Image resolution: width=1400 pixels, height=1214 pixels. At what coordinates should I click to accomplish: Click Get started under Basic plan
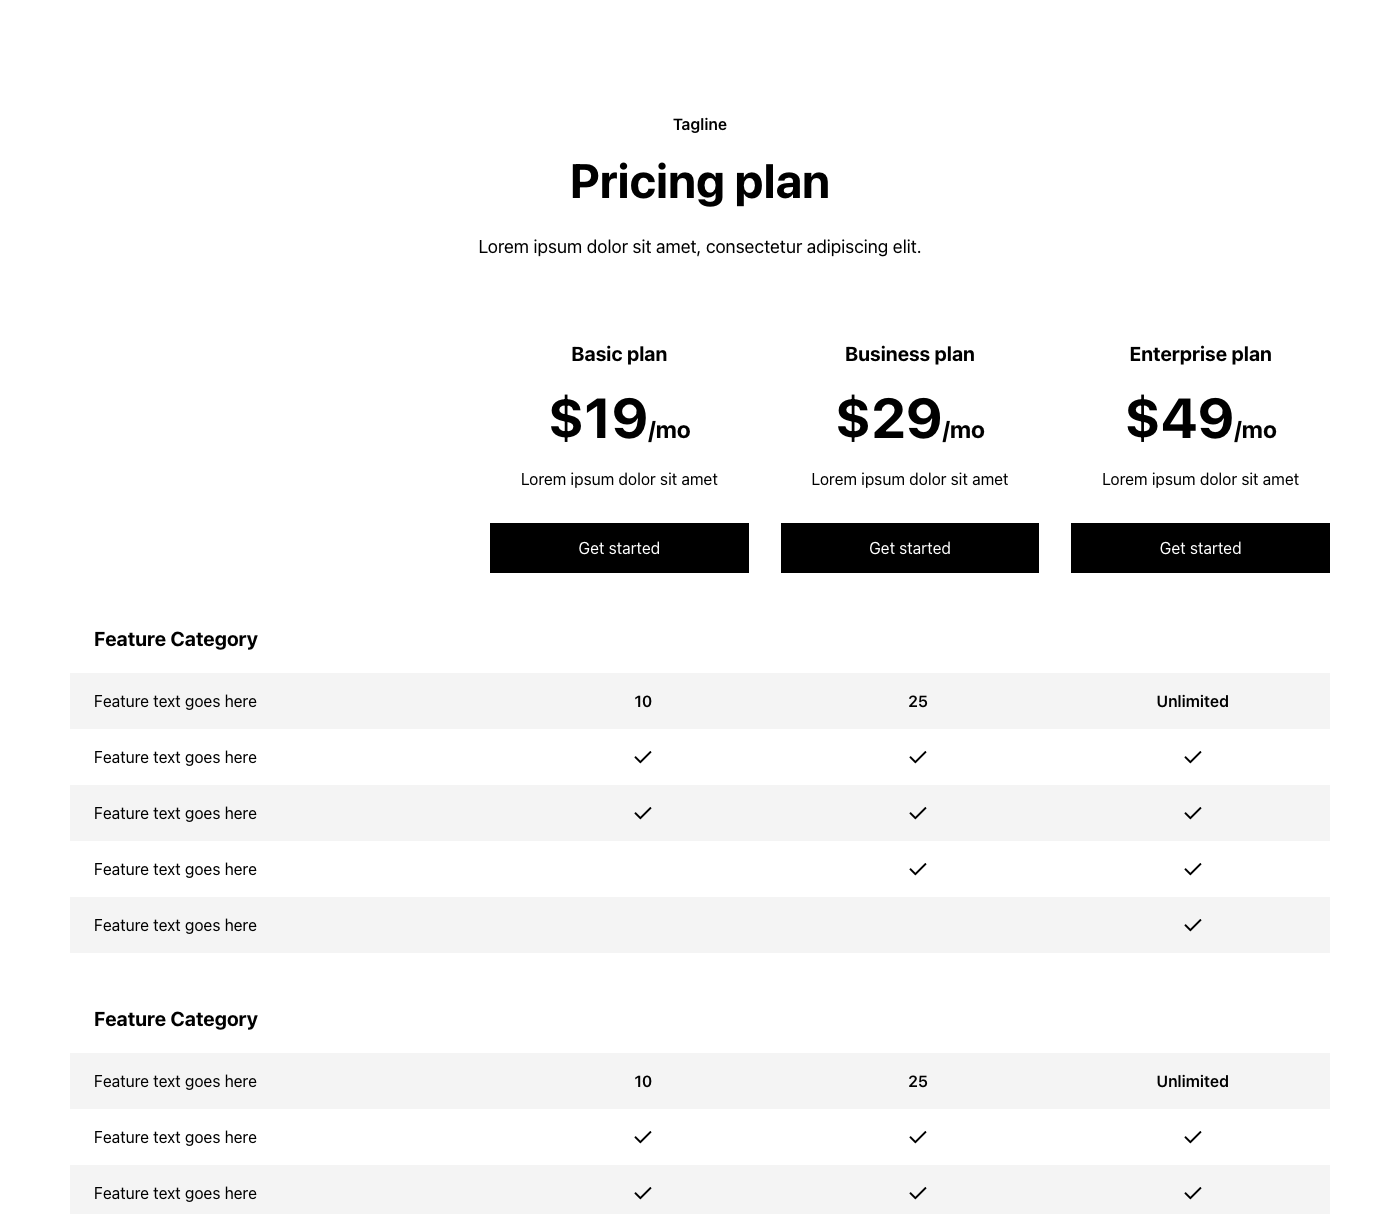point(619,548)
